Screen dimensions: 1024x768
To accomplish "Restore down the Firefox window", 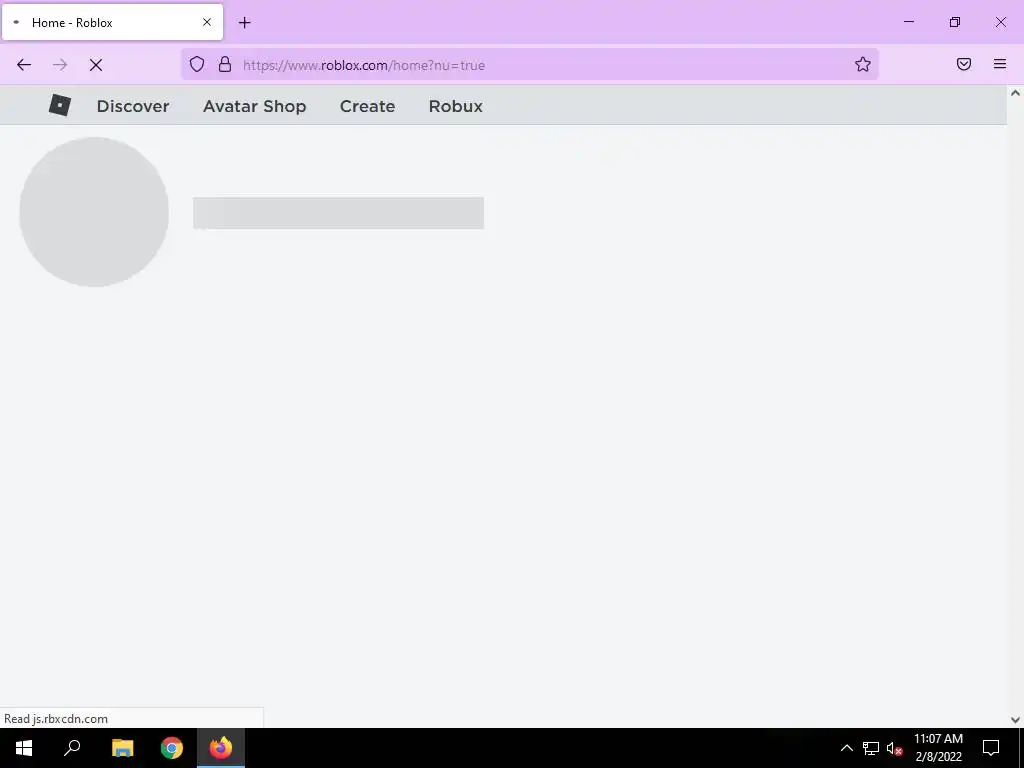I will point(954,22).
